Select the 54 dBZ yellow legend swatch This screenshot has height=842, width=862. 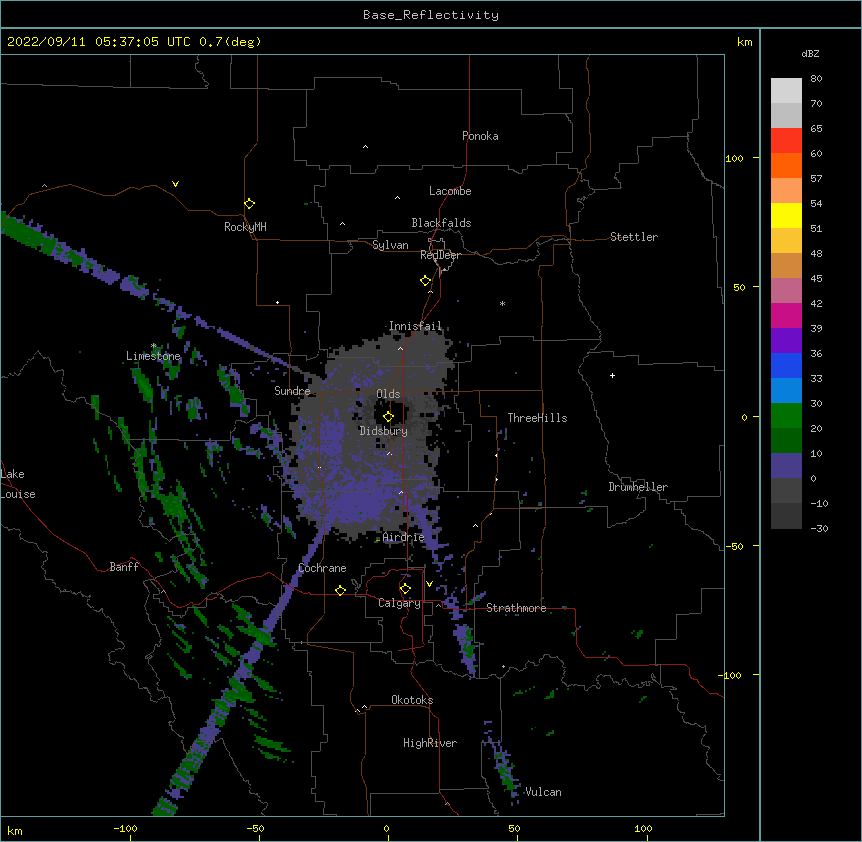(x=786, y=215)
